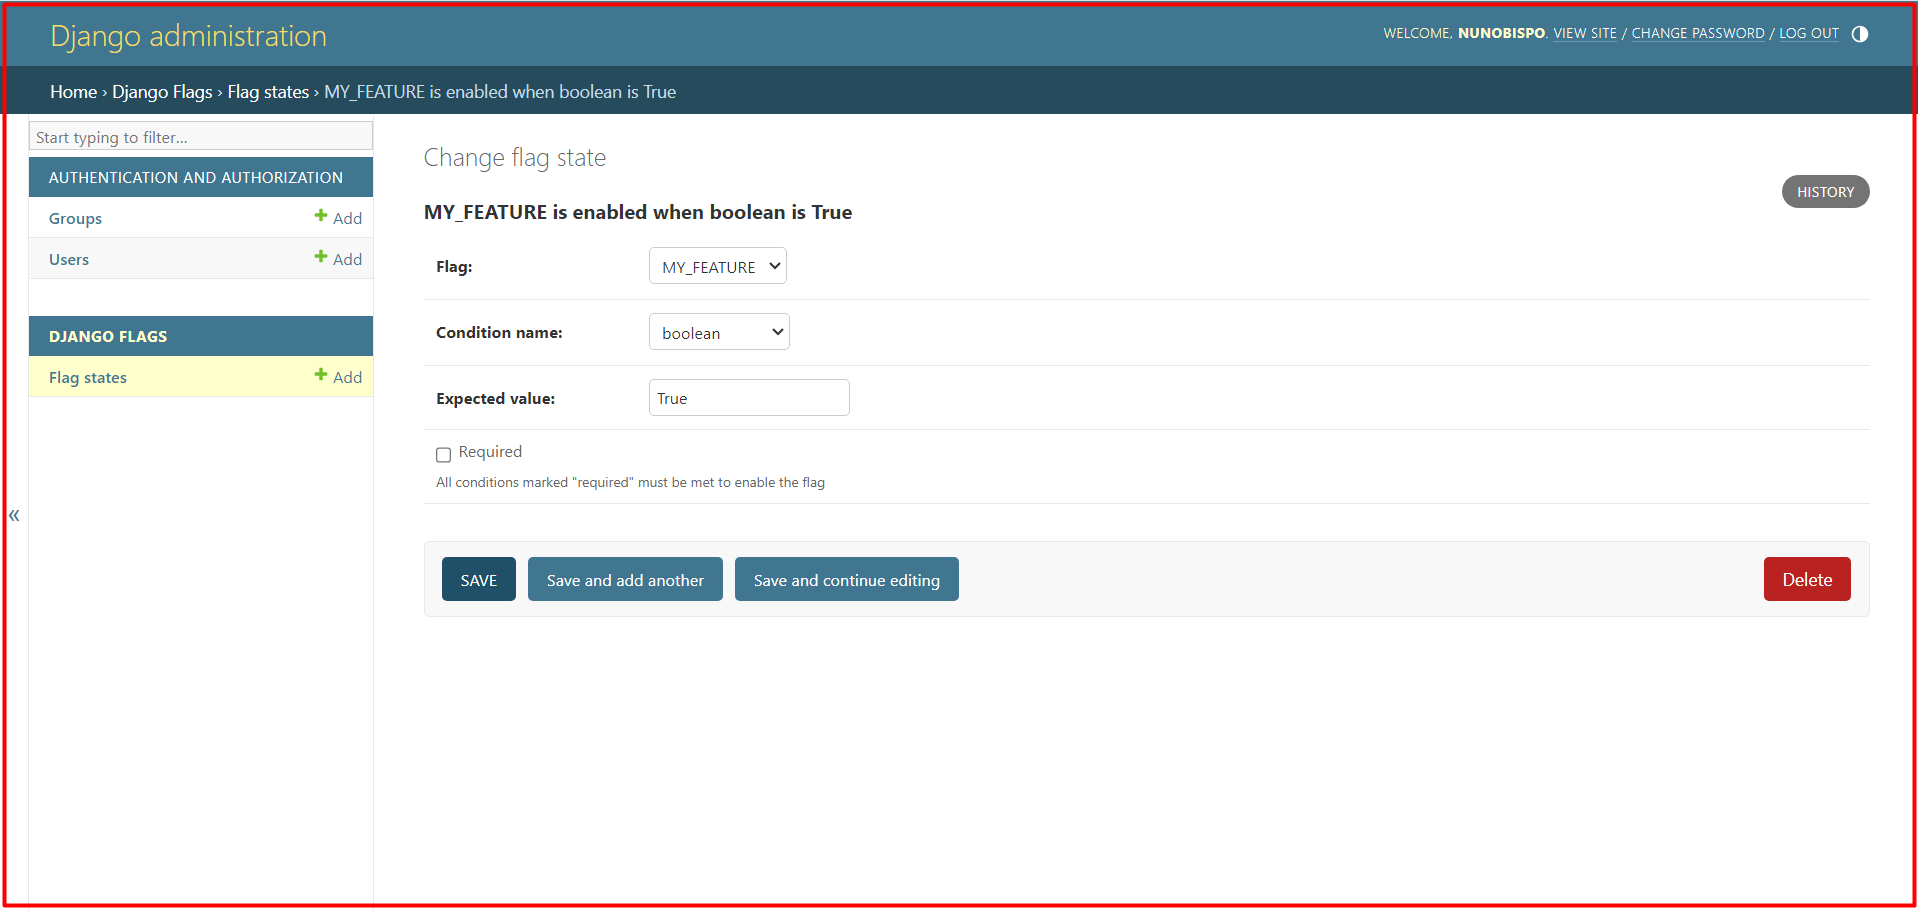The height and width of the screenshot is (911, 1918).
Task: Open Users under Authentication and Authorization
Action: pyautogui.click(x=68, y=258)
